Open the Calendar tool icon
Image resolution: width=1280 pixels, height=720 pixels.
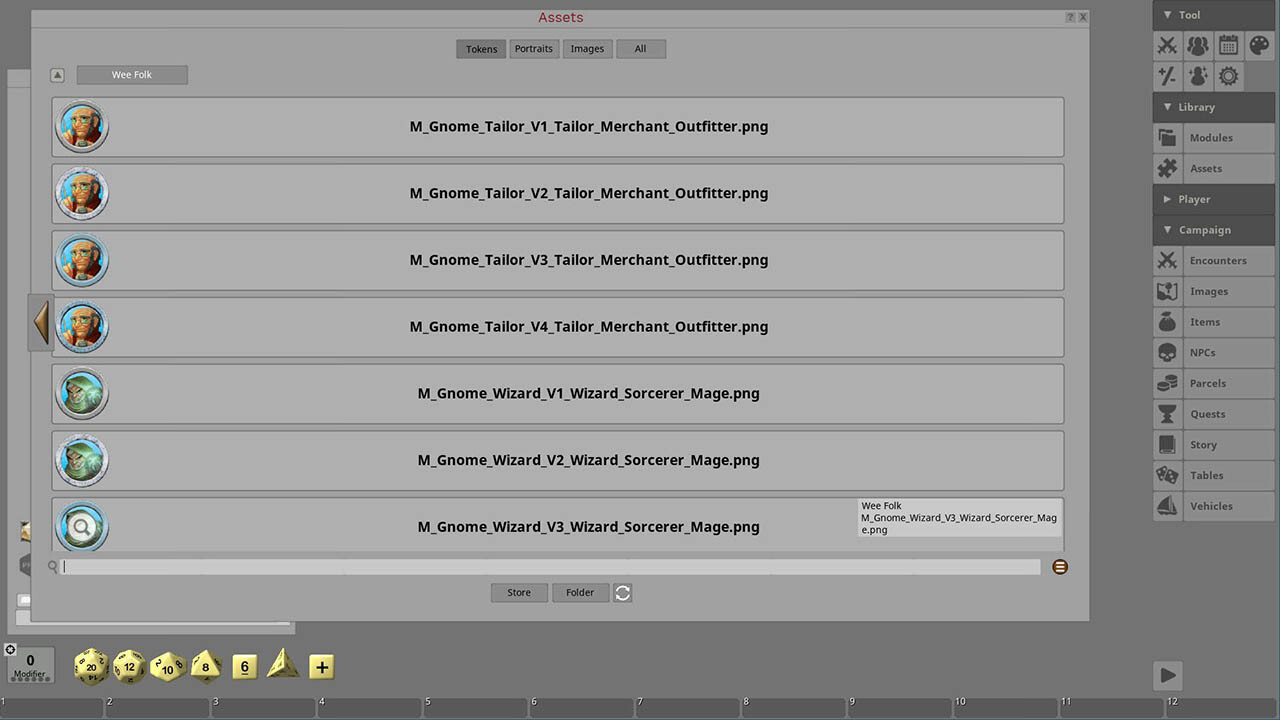[1229, 45]
